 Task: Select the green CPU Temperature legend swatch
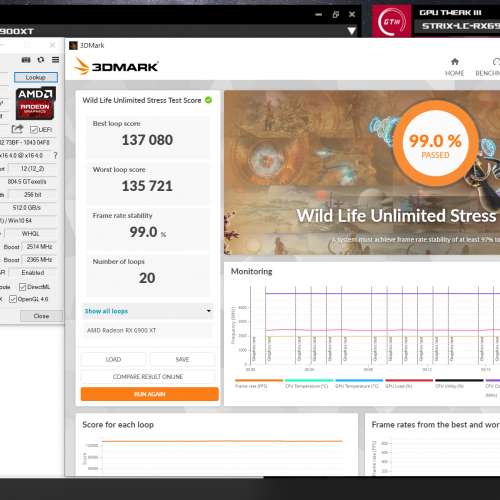(x=309, y=380)
